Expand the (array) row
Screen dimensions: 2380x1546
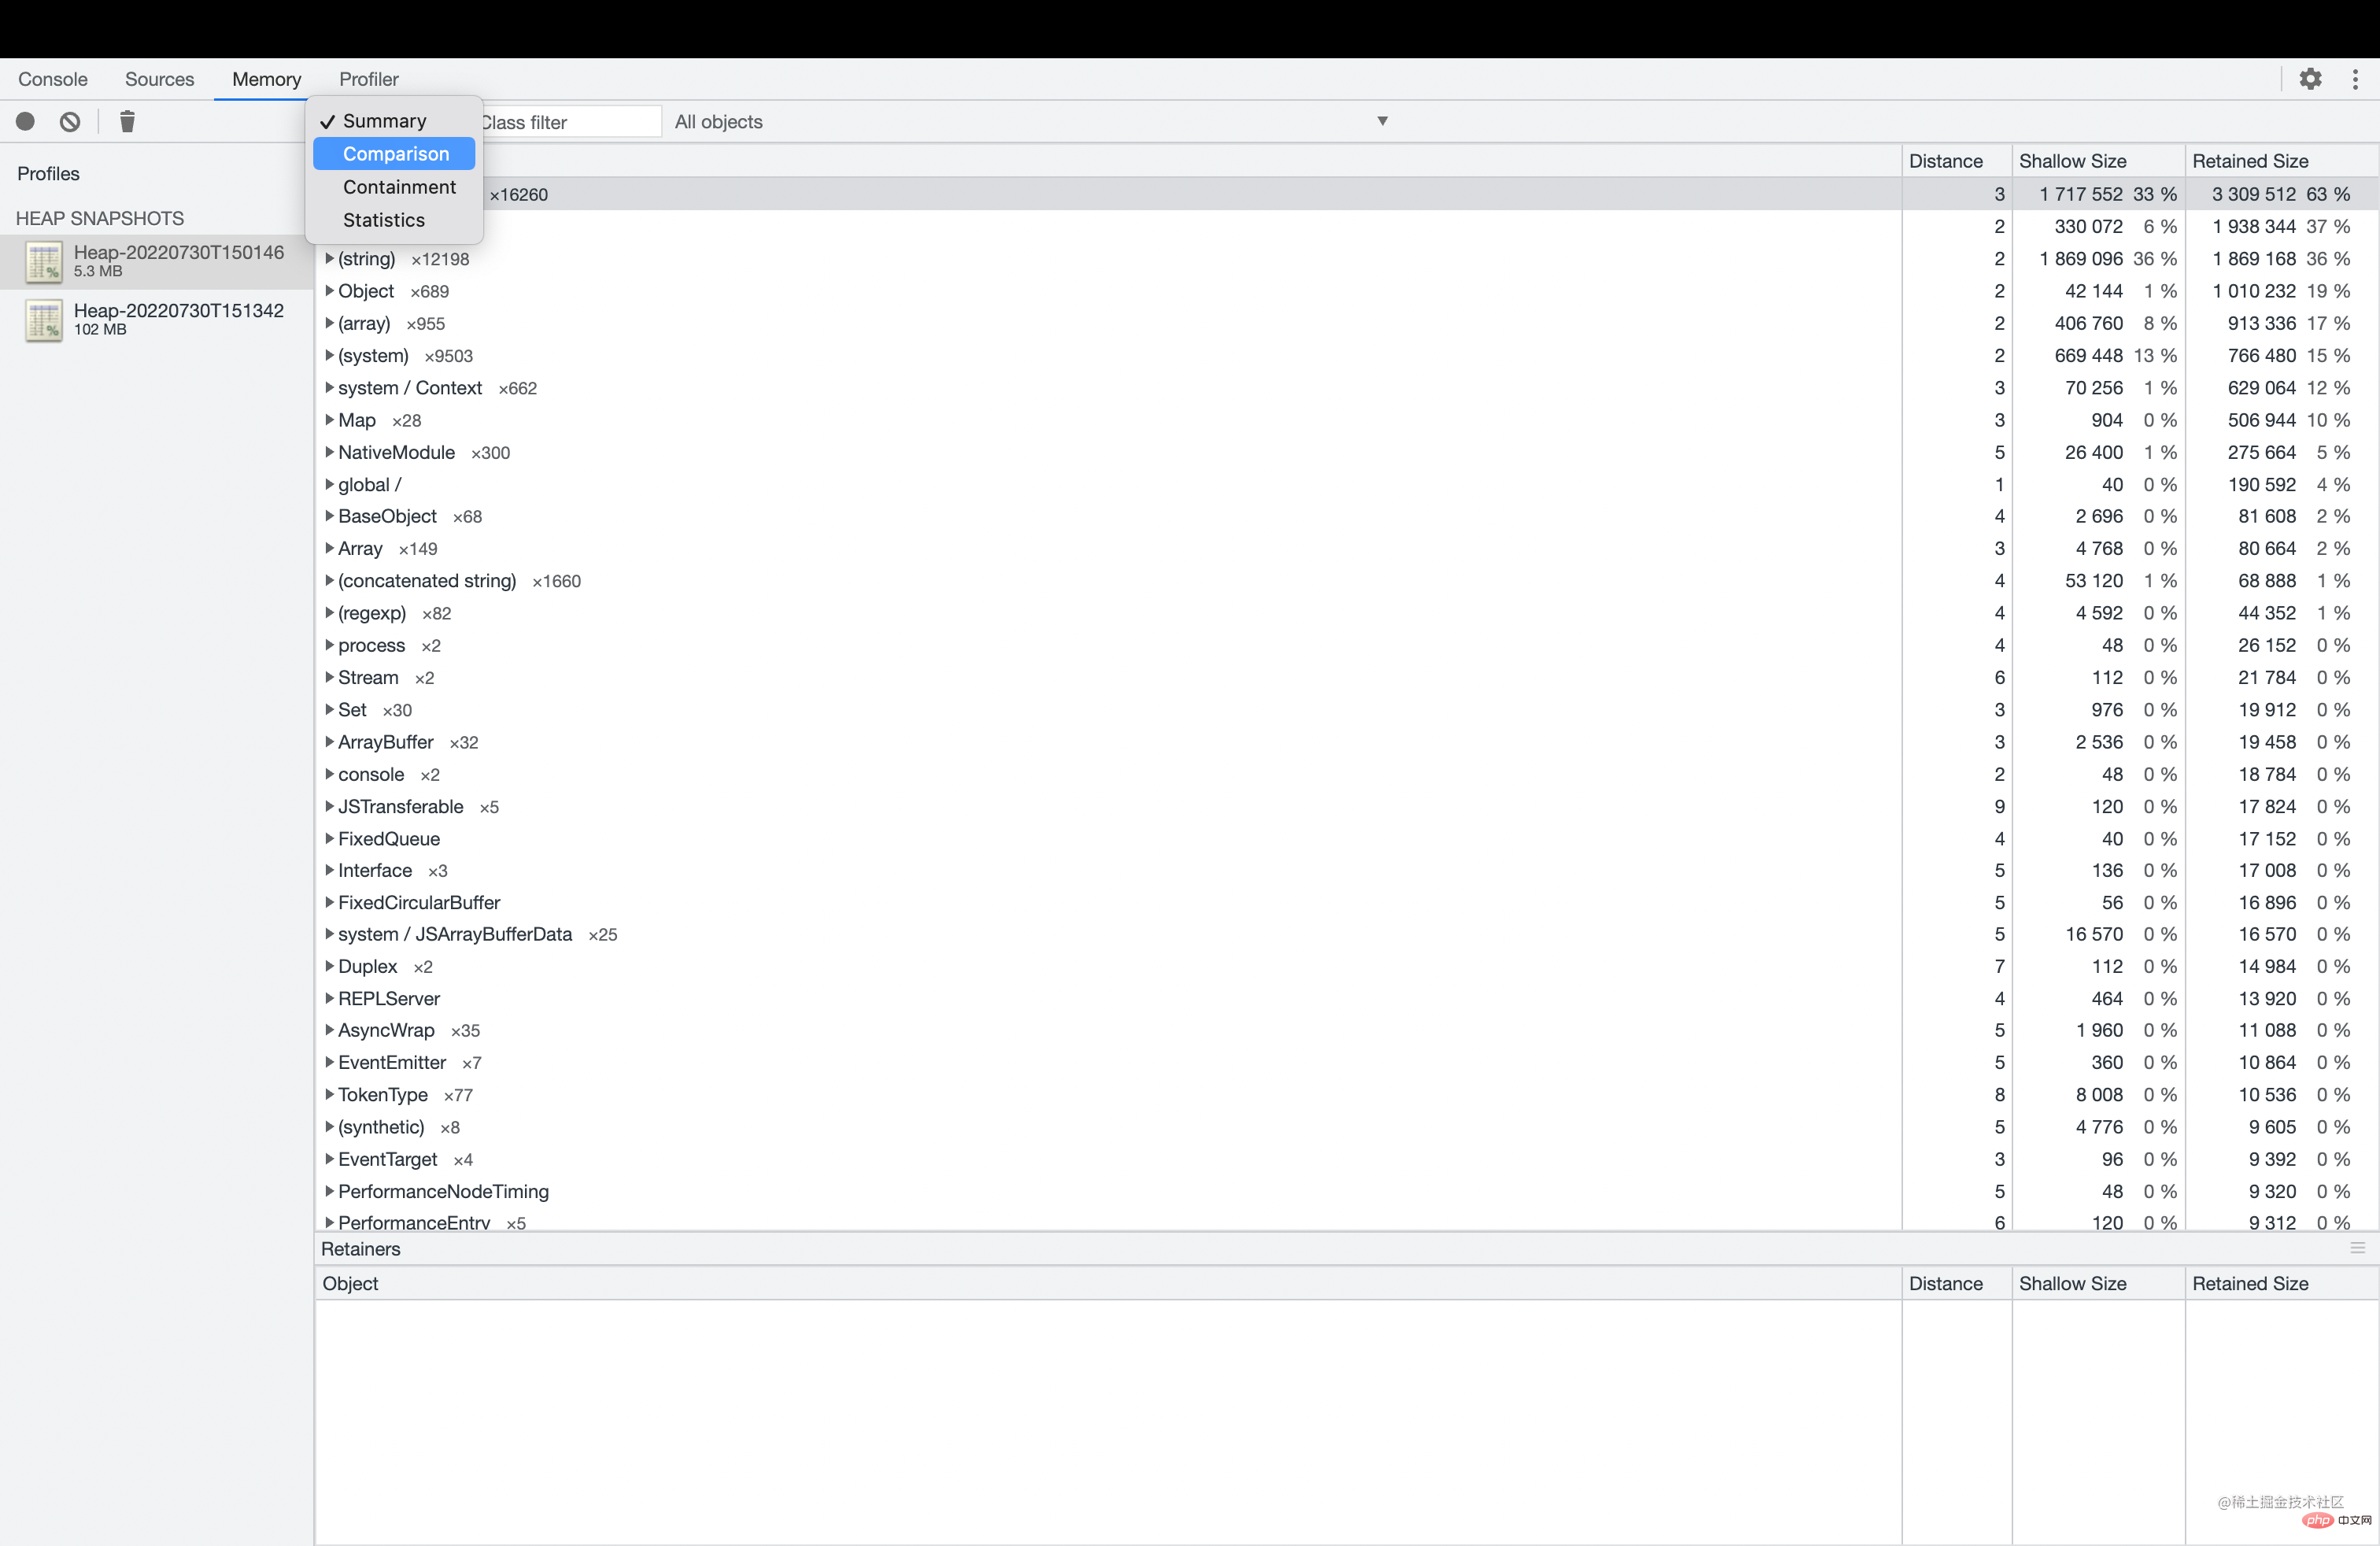pos(329,323)
